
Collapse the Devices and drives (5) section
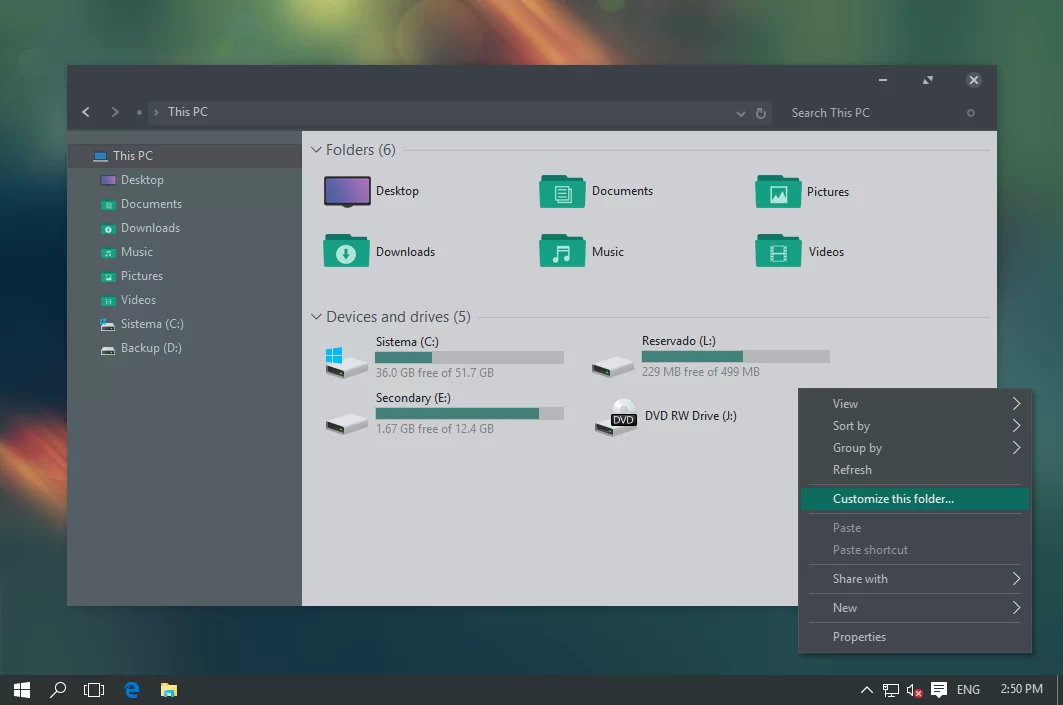[315, 316]
